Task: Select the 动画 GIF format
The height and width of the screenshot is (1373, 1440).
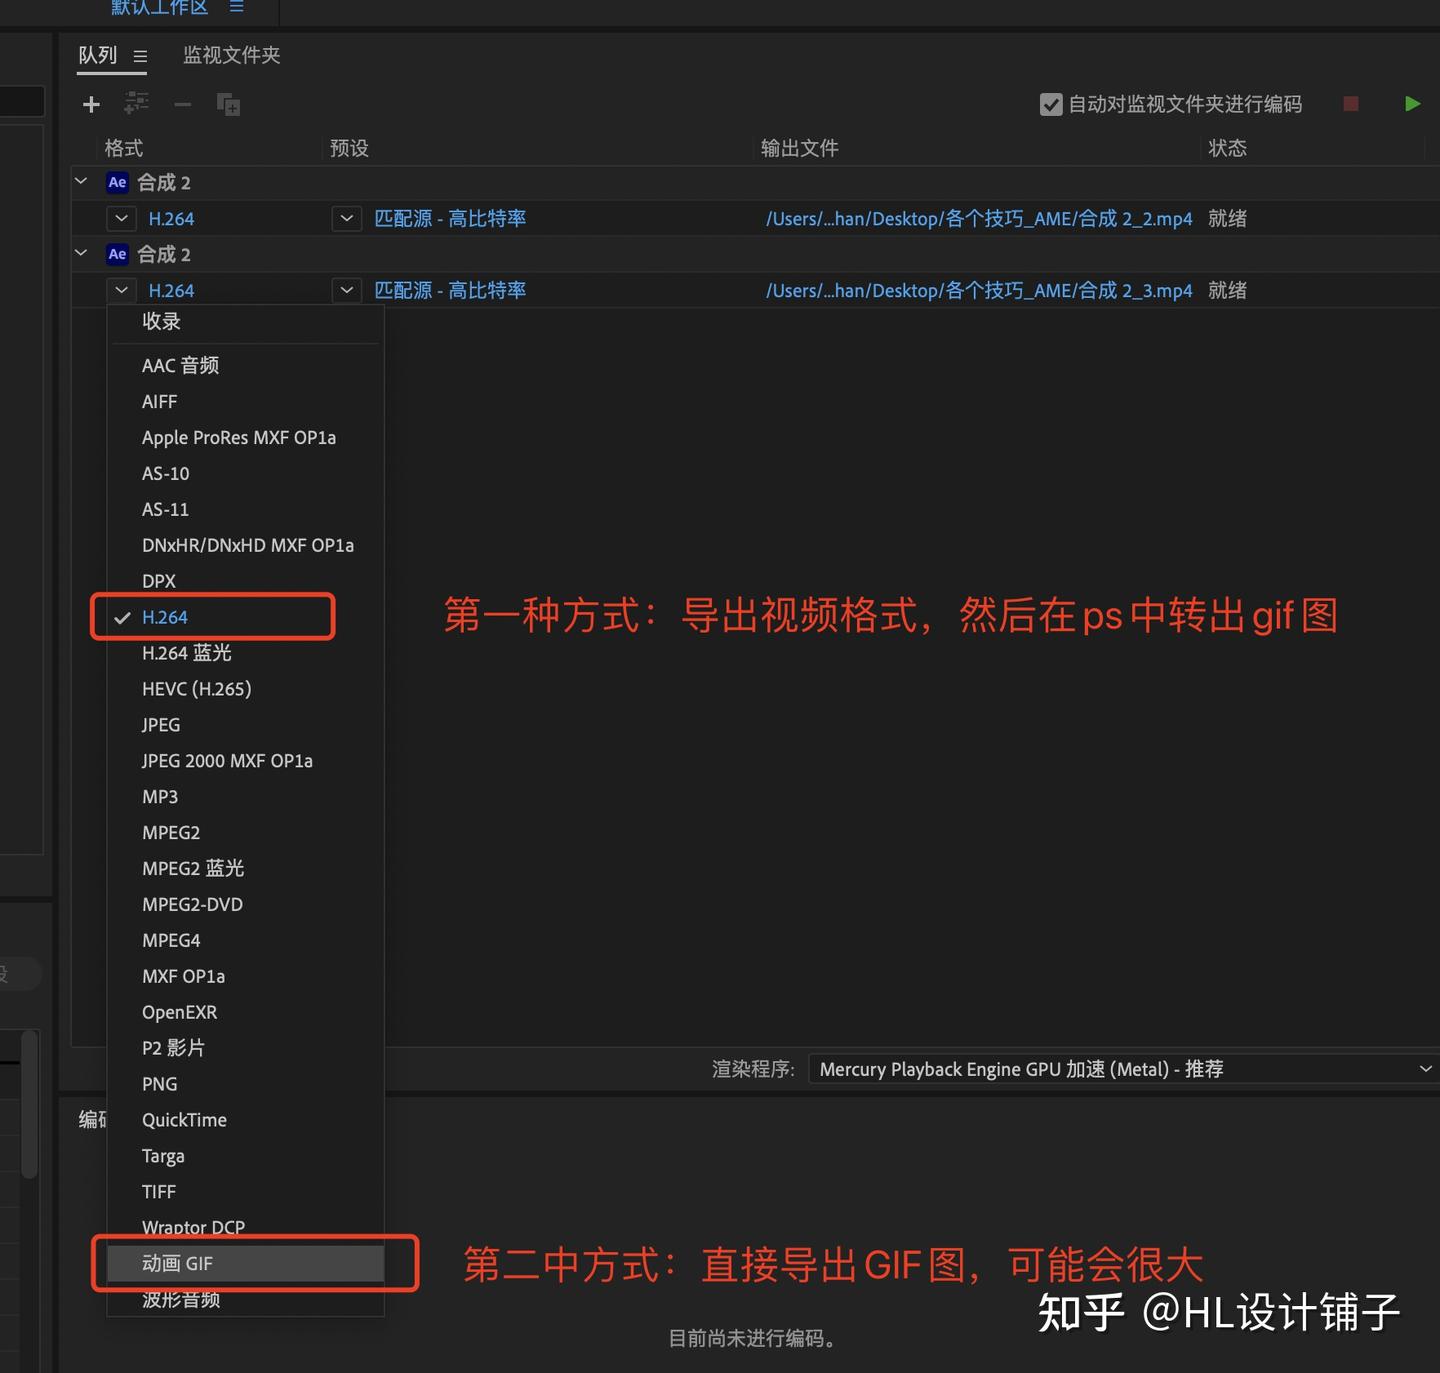Action: pyautogui.click(x=178, y=1263)
